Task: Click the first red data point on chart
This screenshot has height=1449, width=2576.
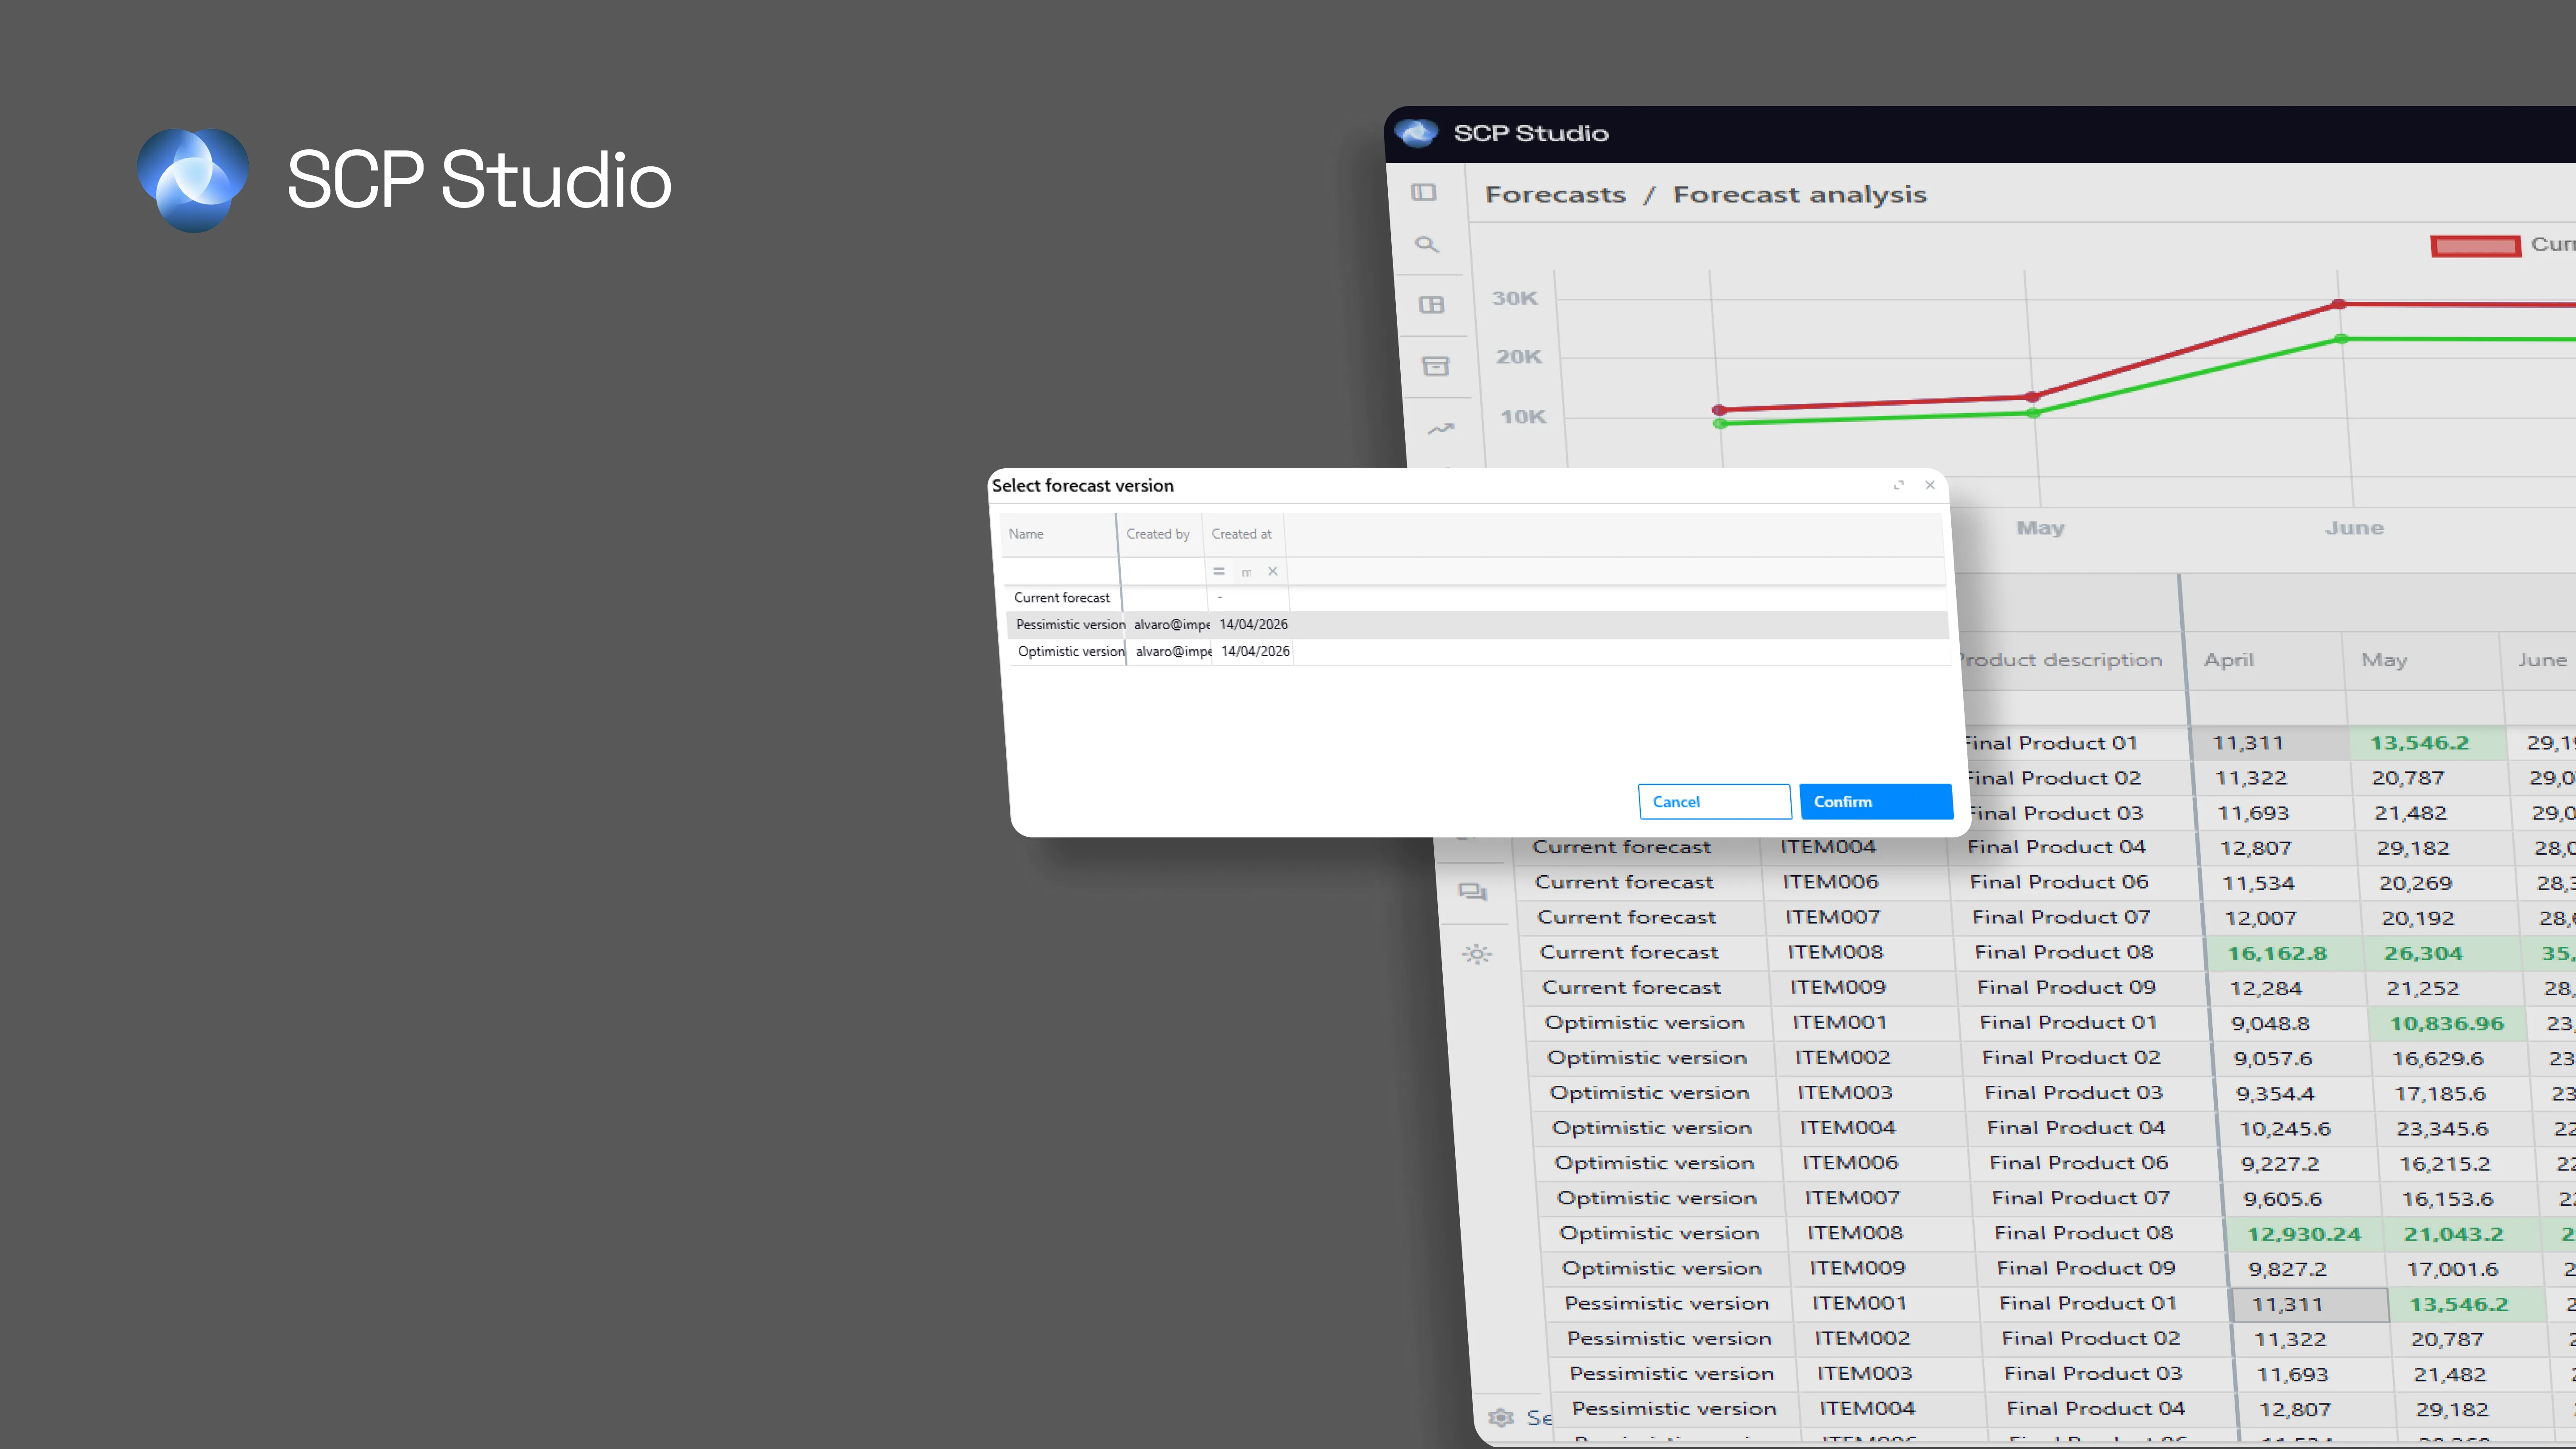Action: pyautogui.click(x=1719, y=410)
